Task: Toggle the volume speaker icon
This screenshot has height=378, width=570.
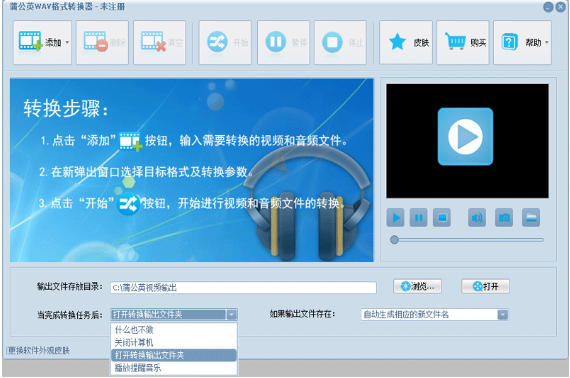Action: click(x=477, y=218)
